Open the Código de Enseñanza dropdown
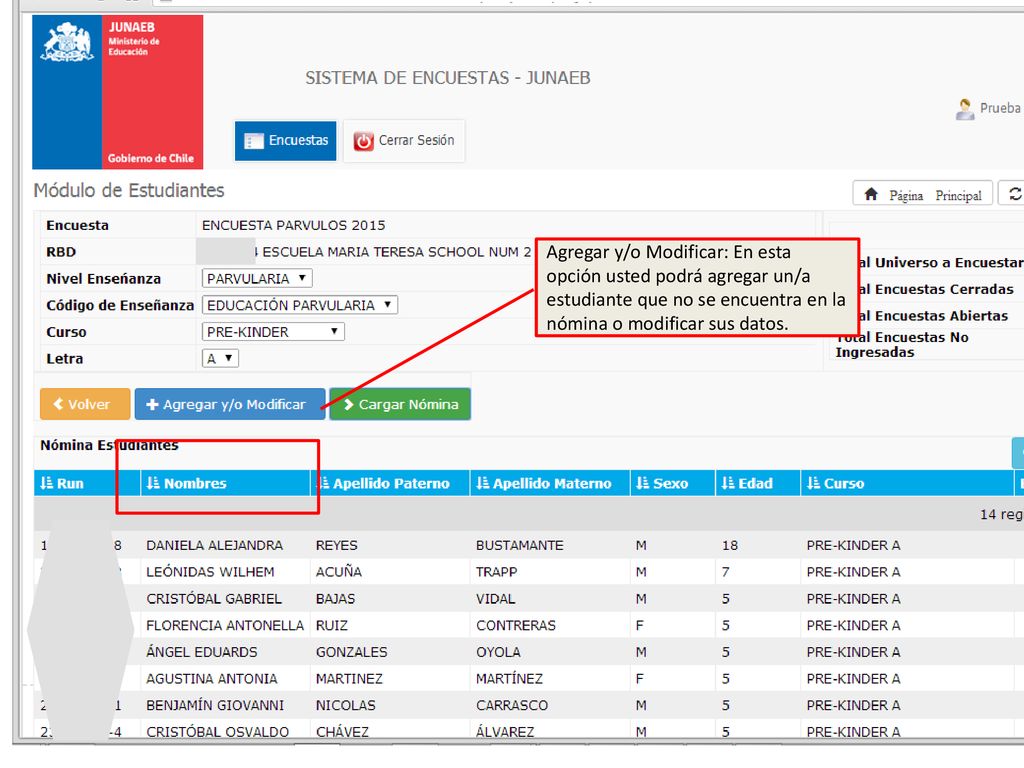1024x768 pixels. pyautogui.click(x=300, y=305)
